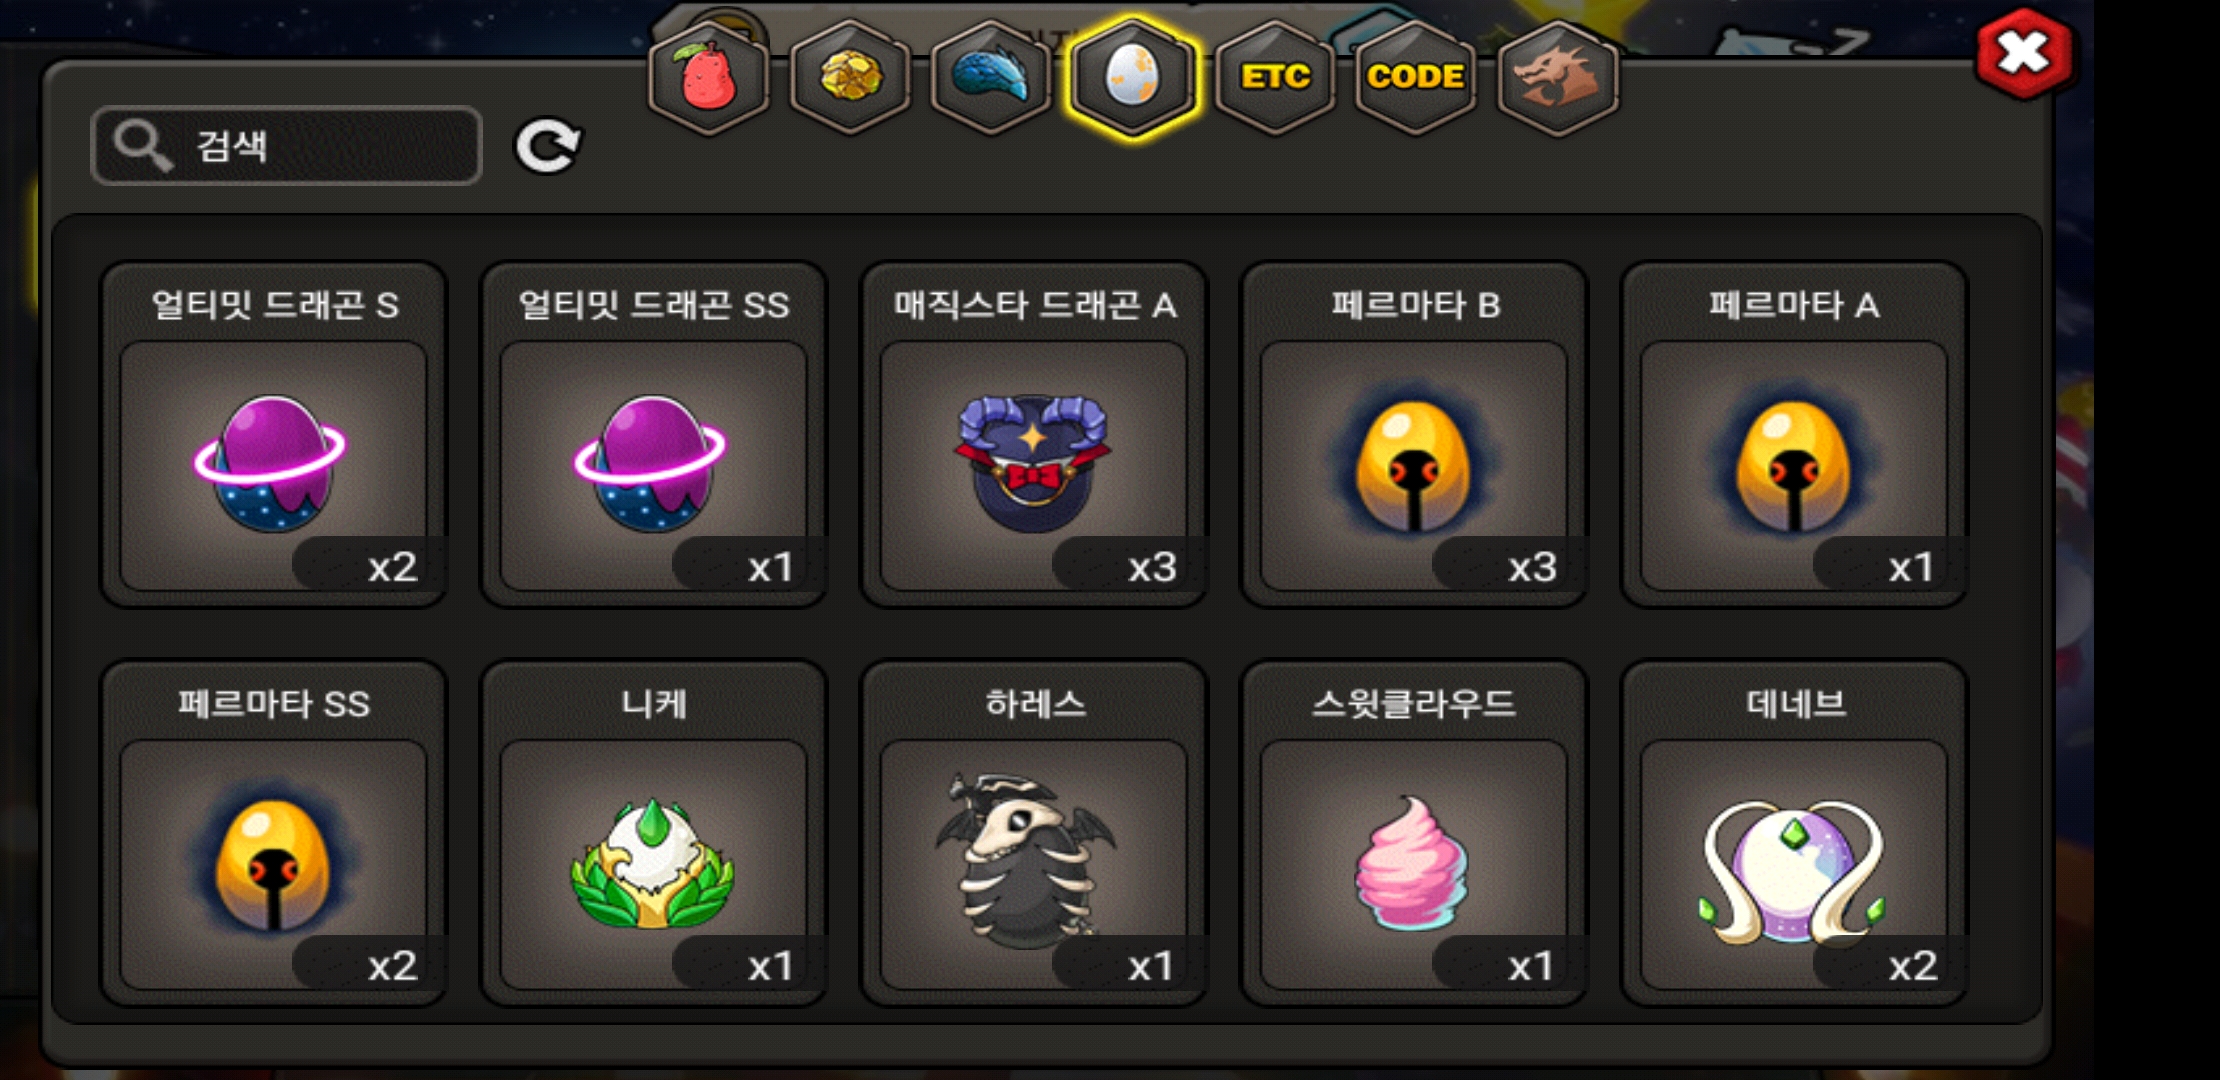
Task: Pick the 하레스 skeleton egg
Action: [x=1034, y=833]
